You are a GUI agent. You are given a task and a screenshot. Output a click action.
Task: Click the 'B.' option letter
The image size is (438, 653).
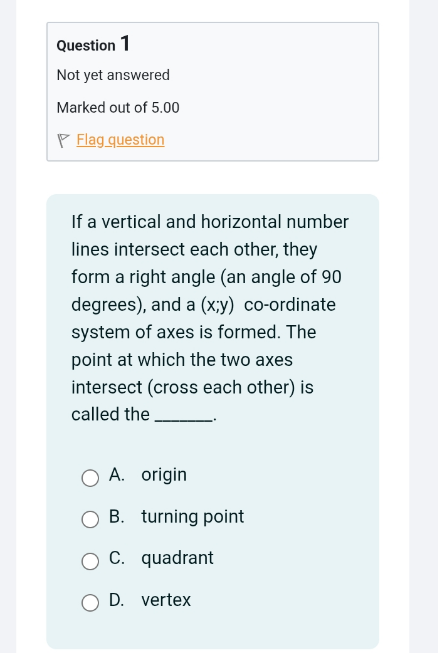coord(117,516)
